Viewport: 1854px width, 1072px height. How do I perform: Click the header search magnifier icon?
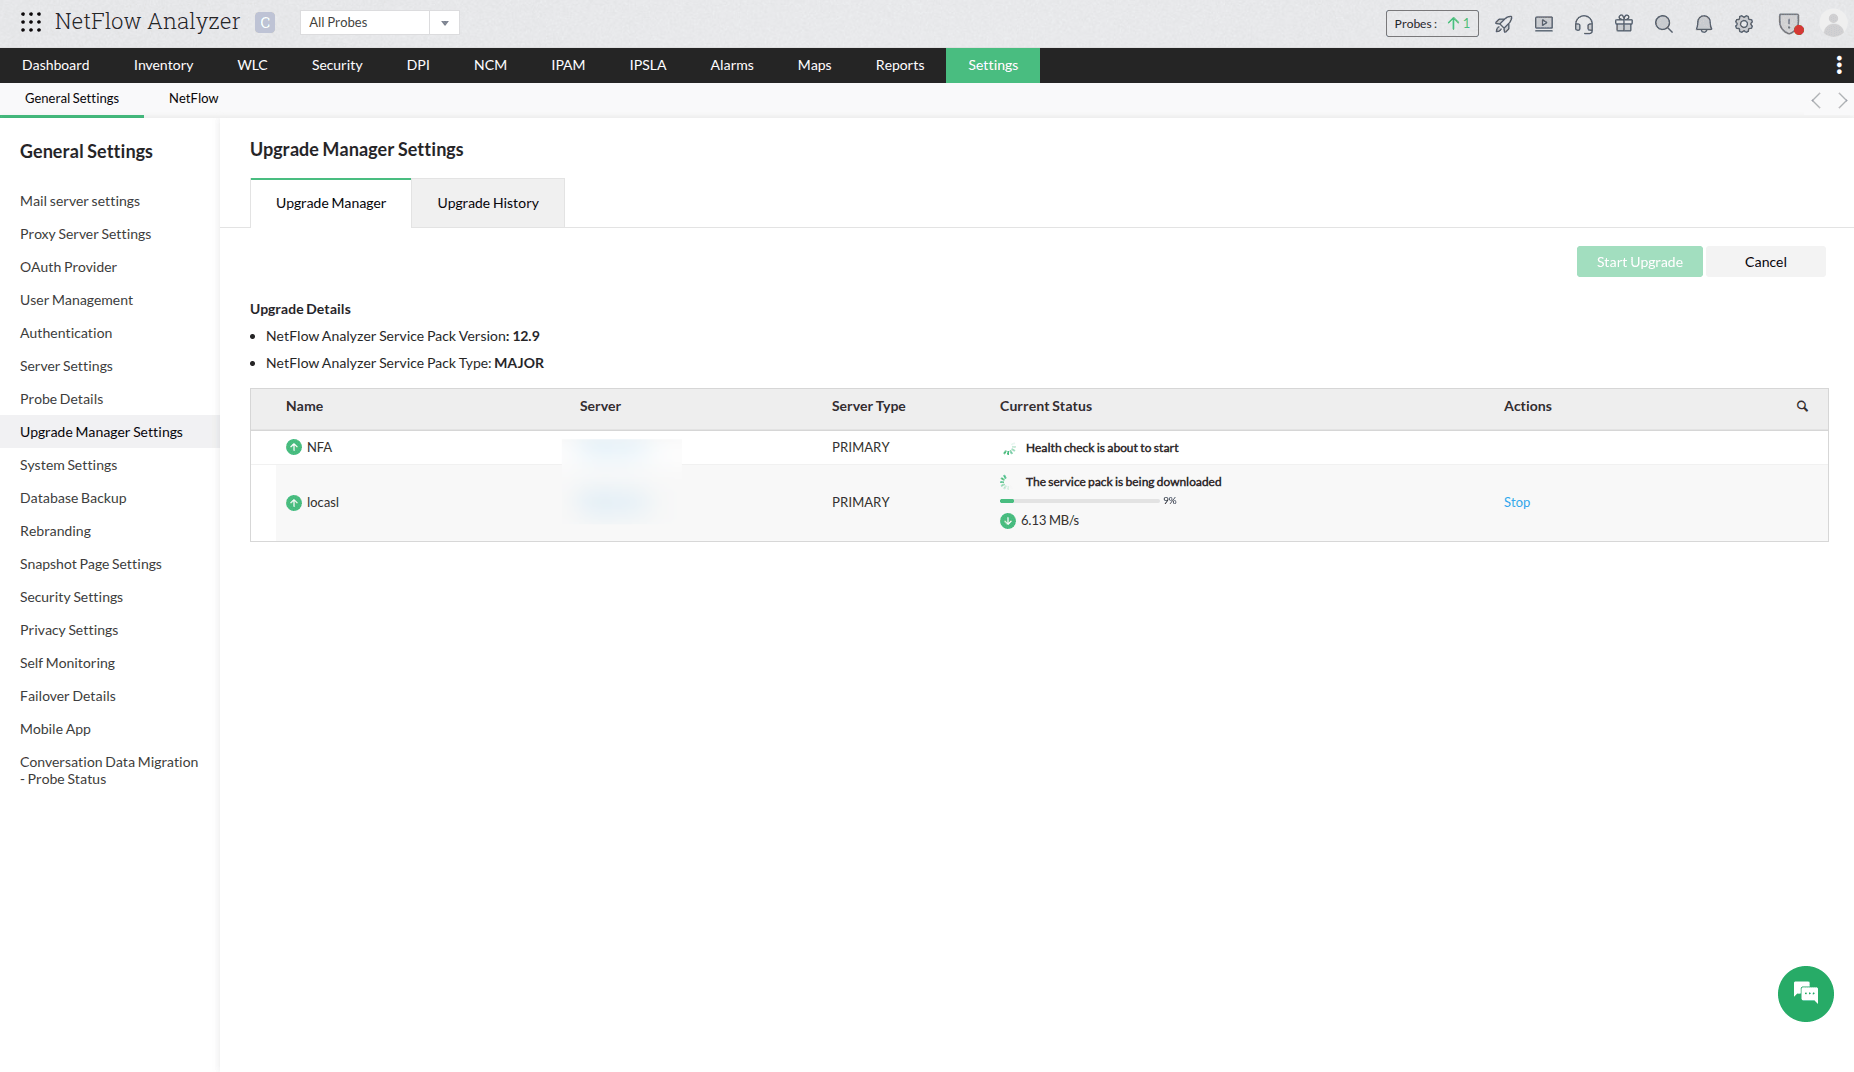pos(1664,24)
